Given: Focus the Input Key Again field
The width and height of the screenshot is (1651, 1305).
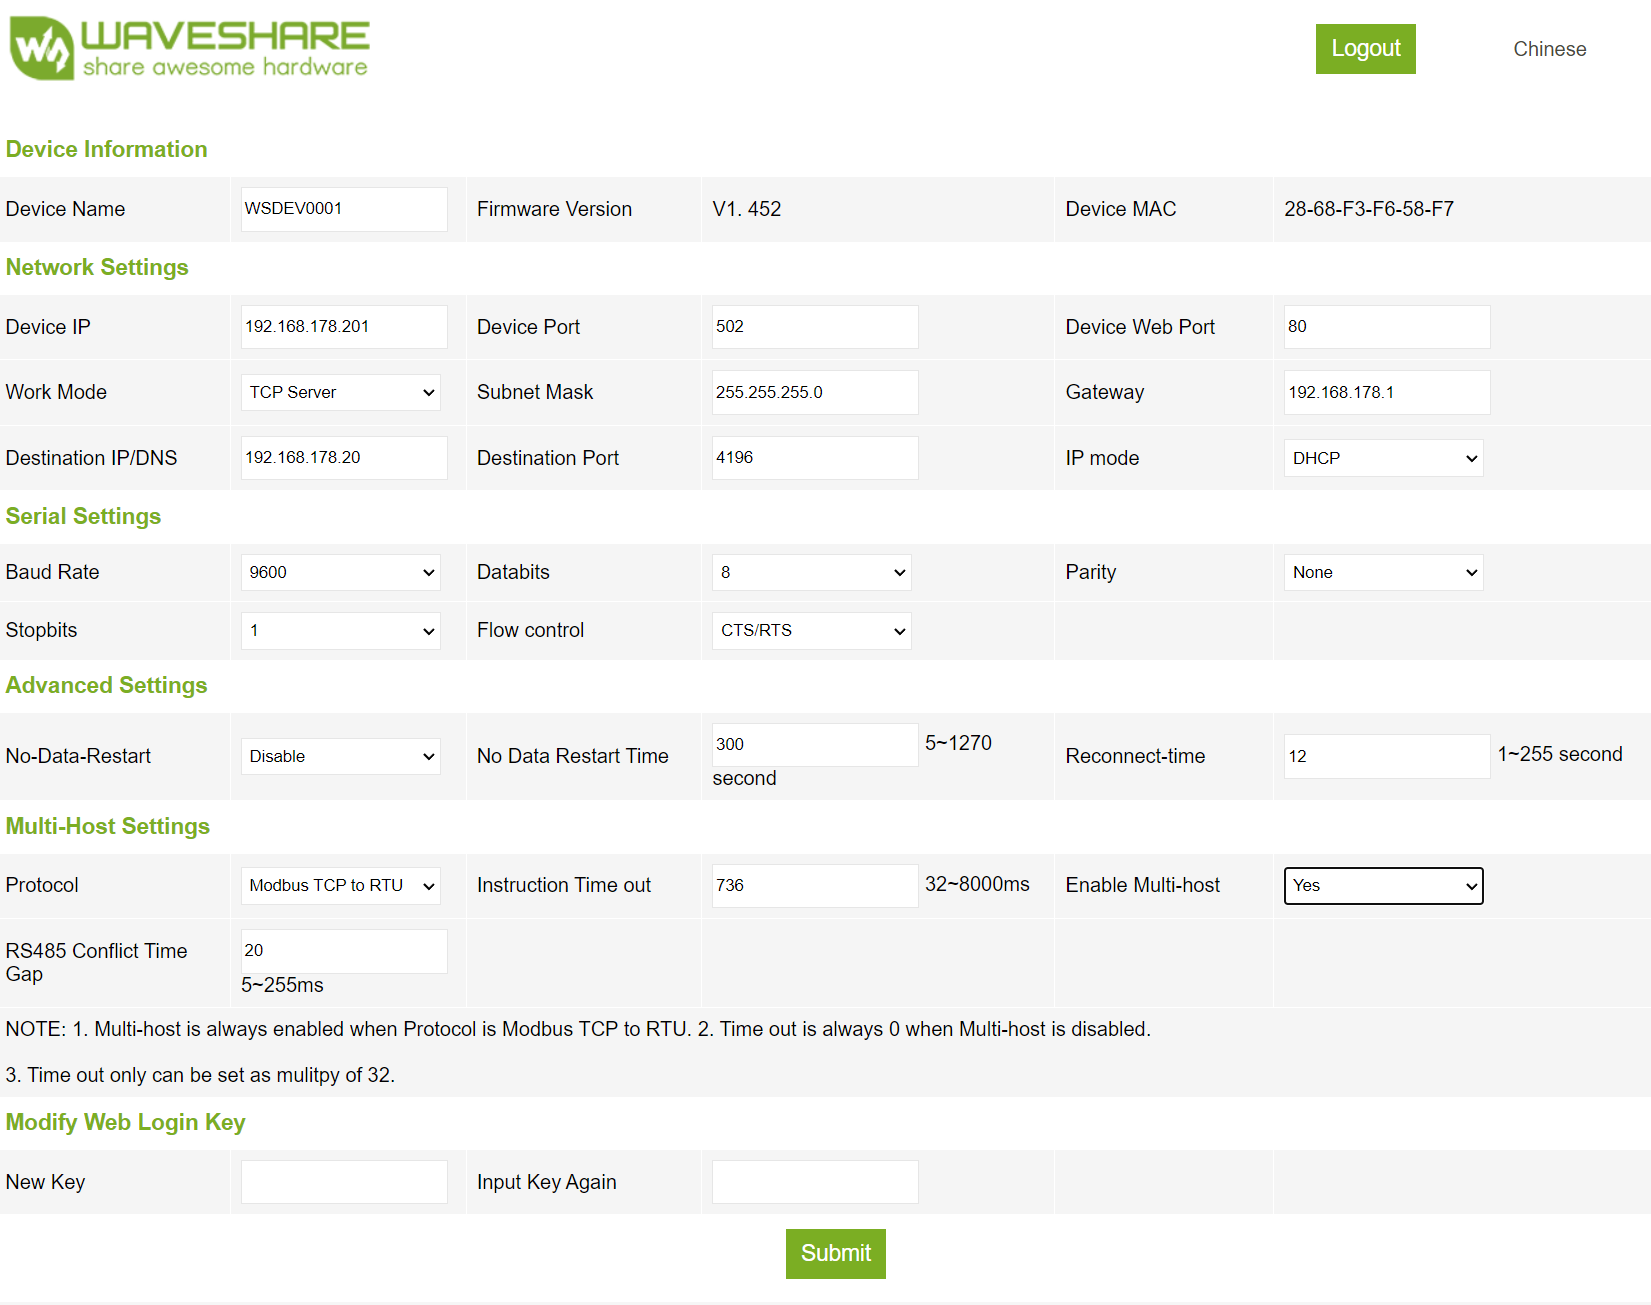Looking at the screenshot, I should pyautogui.click(x=814, y=1182).
